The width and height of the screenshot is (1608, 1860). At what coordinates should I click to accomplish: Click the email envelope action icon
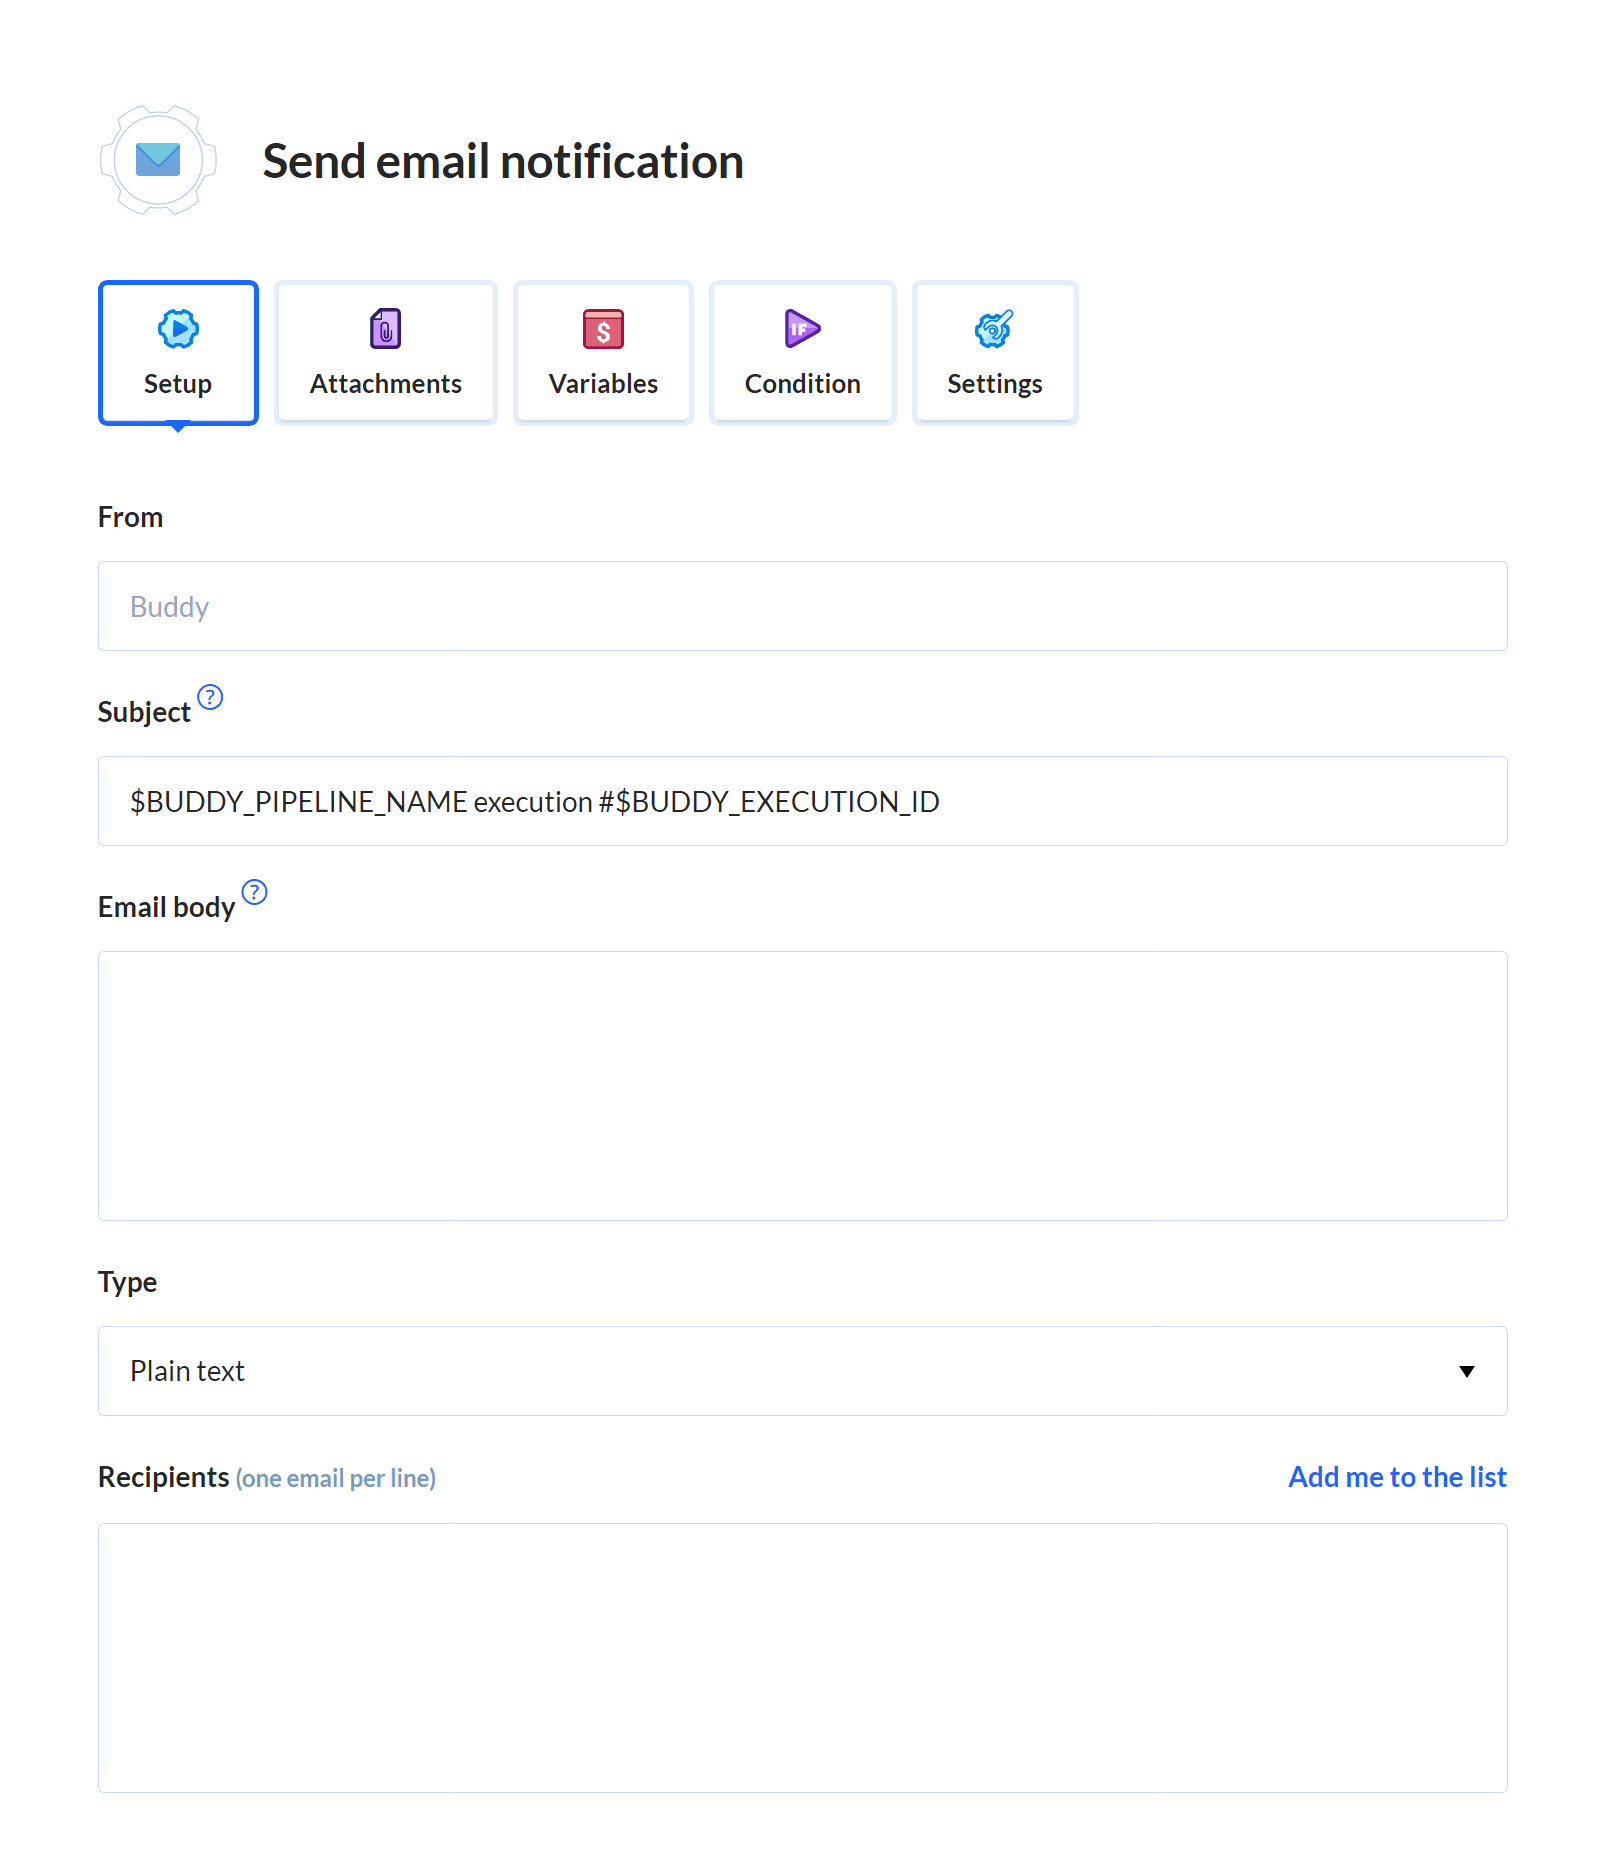click(158, 159)
